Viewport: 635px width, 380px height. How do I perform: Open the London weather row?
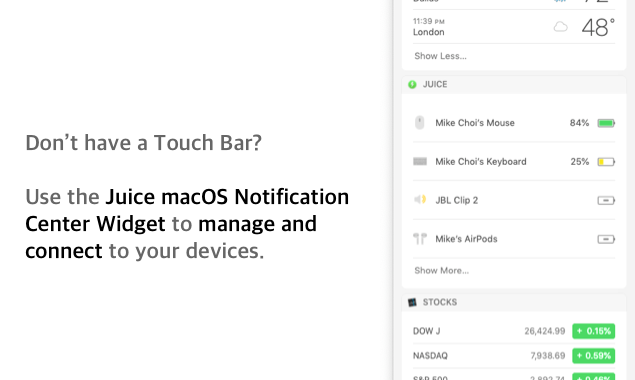514,27
